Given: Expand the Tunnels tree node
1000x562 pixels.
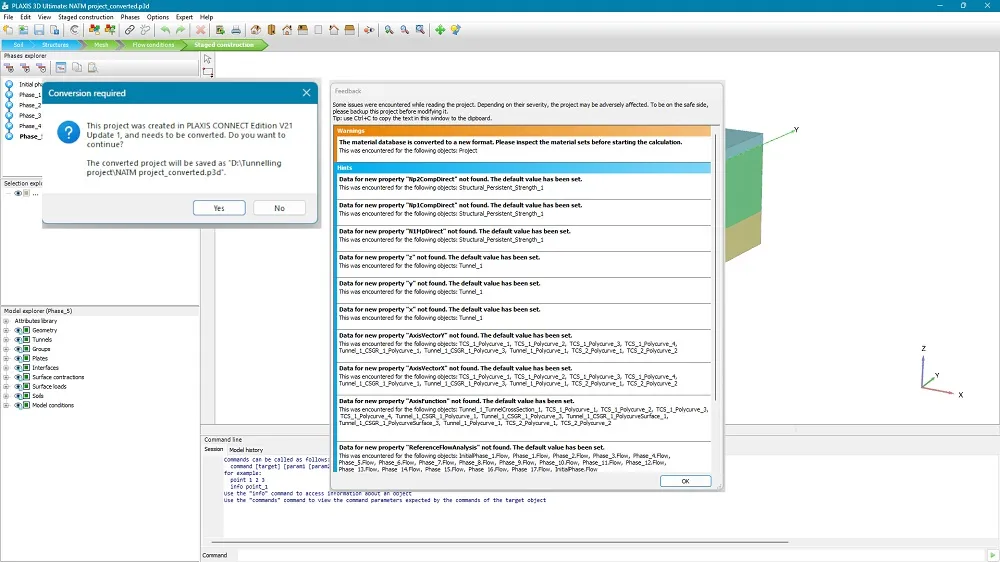Looking at the screenshot, I should coord(6,340).
